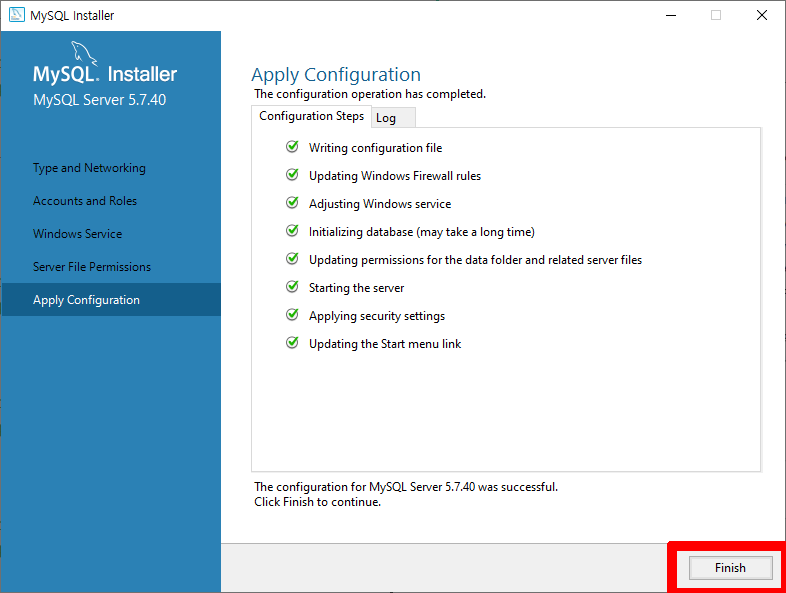The image size is (786, 593).
Task: Click 'Updating permissions for the data folder' text
Action: [x=475, y=260]
